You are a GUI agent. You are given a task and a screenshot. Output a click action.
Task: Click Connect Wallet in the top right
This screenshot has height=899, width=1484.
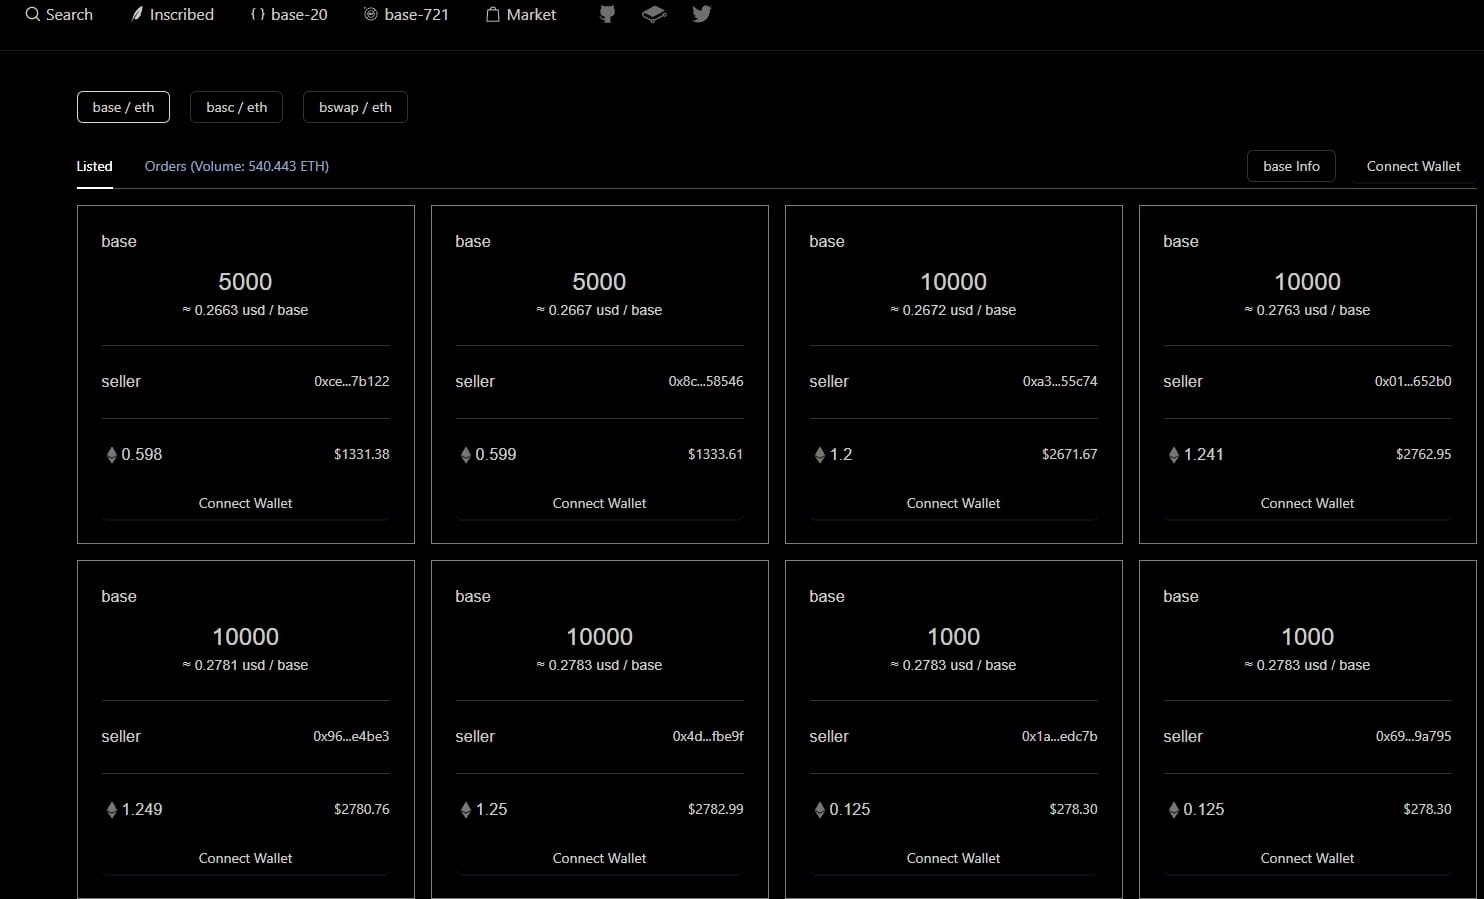(1413, 166)
